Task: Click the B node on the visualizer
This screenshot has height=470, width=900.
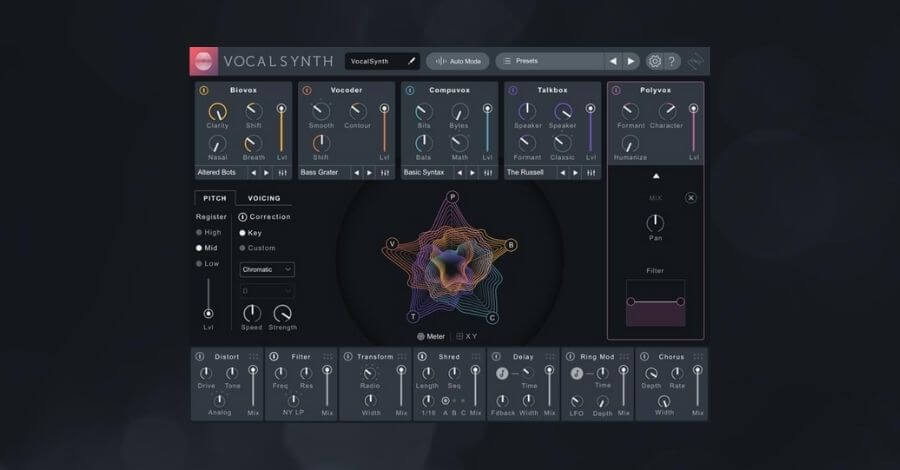Action: [510, 245]
